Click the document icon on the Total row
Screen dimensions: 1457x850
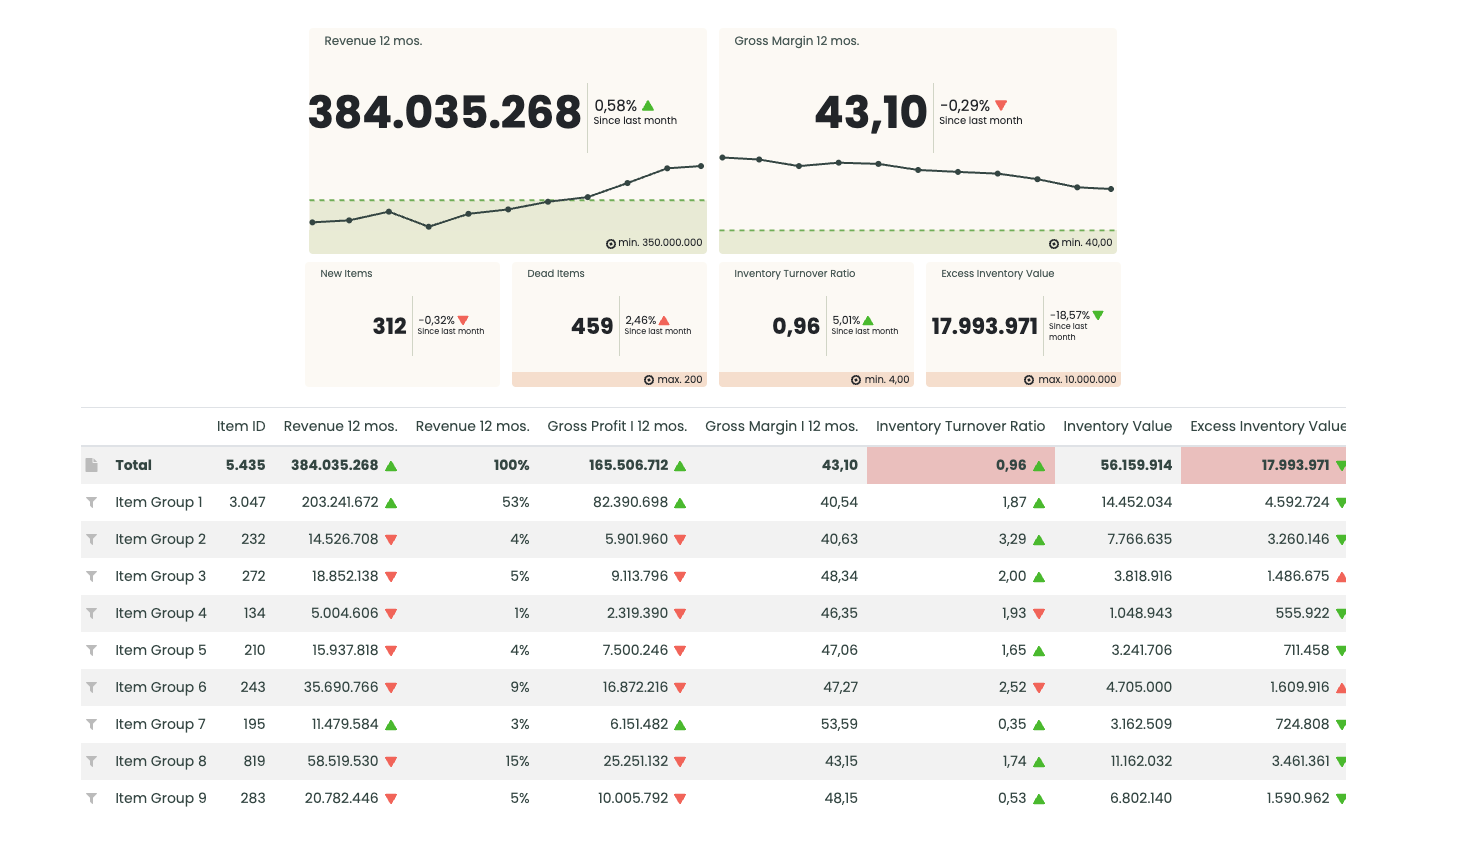(91, 464)
